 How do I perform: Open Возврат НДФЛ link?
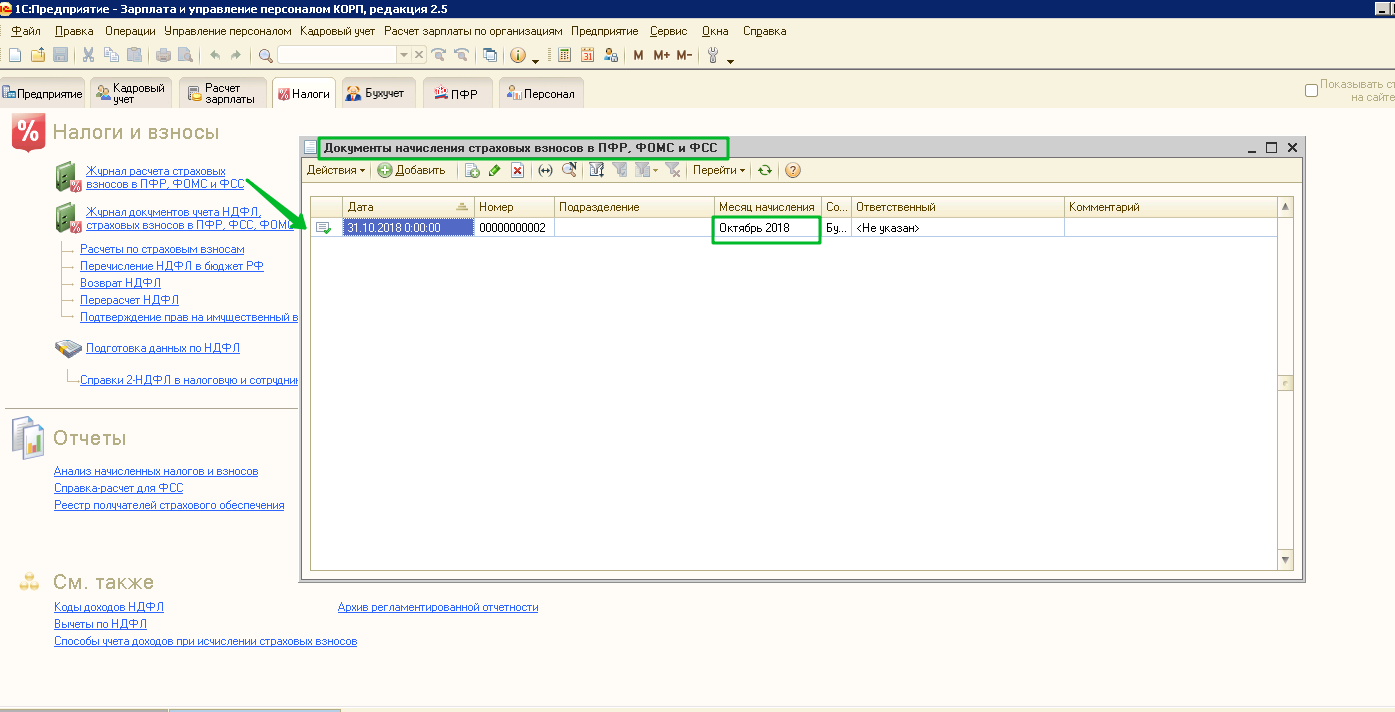(x=120, y=283)
